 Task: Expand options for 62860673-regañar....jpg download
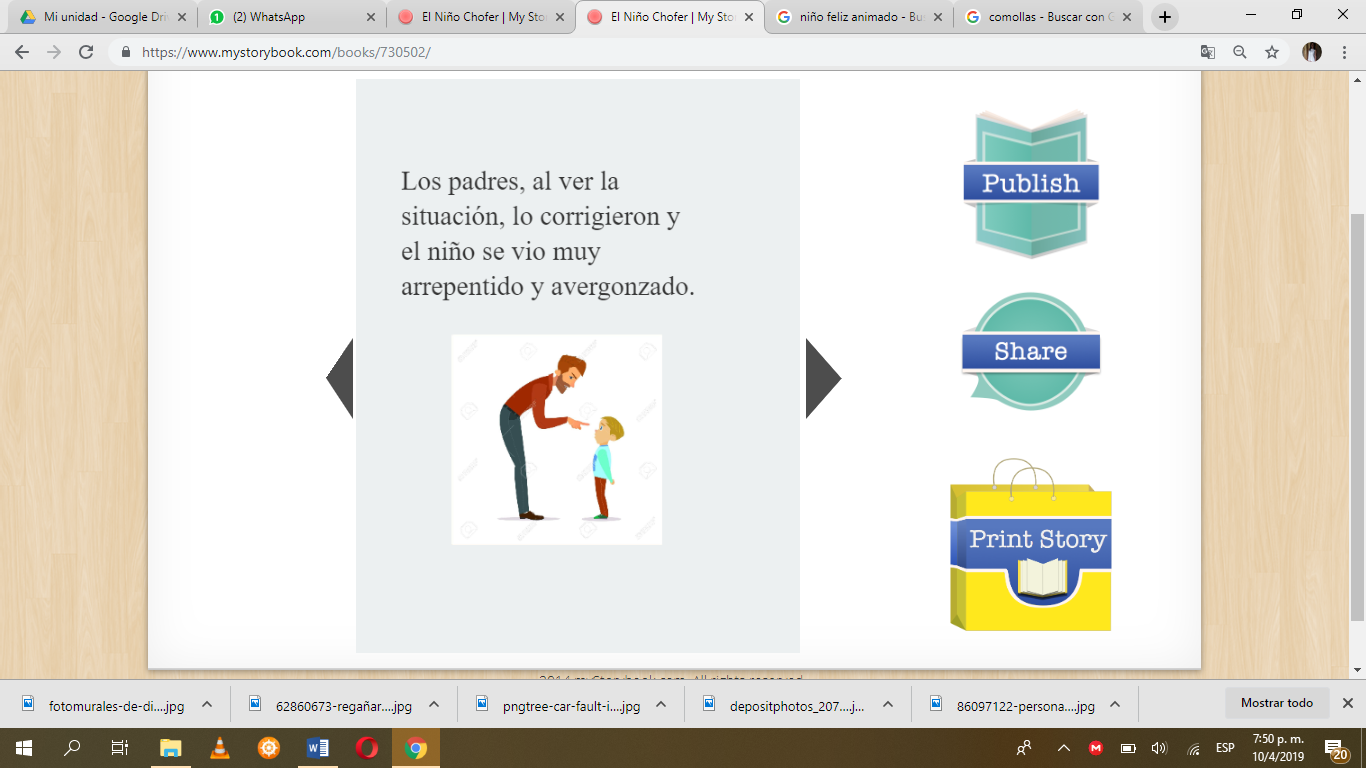point(434,704)
